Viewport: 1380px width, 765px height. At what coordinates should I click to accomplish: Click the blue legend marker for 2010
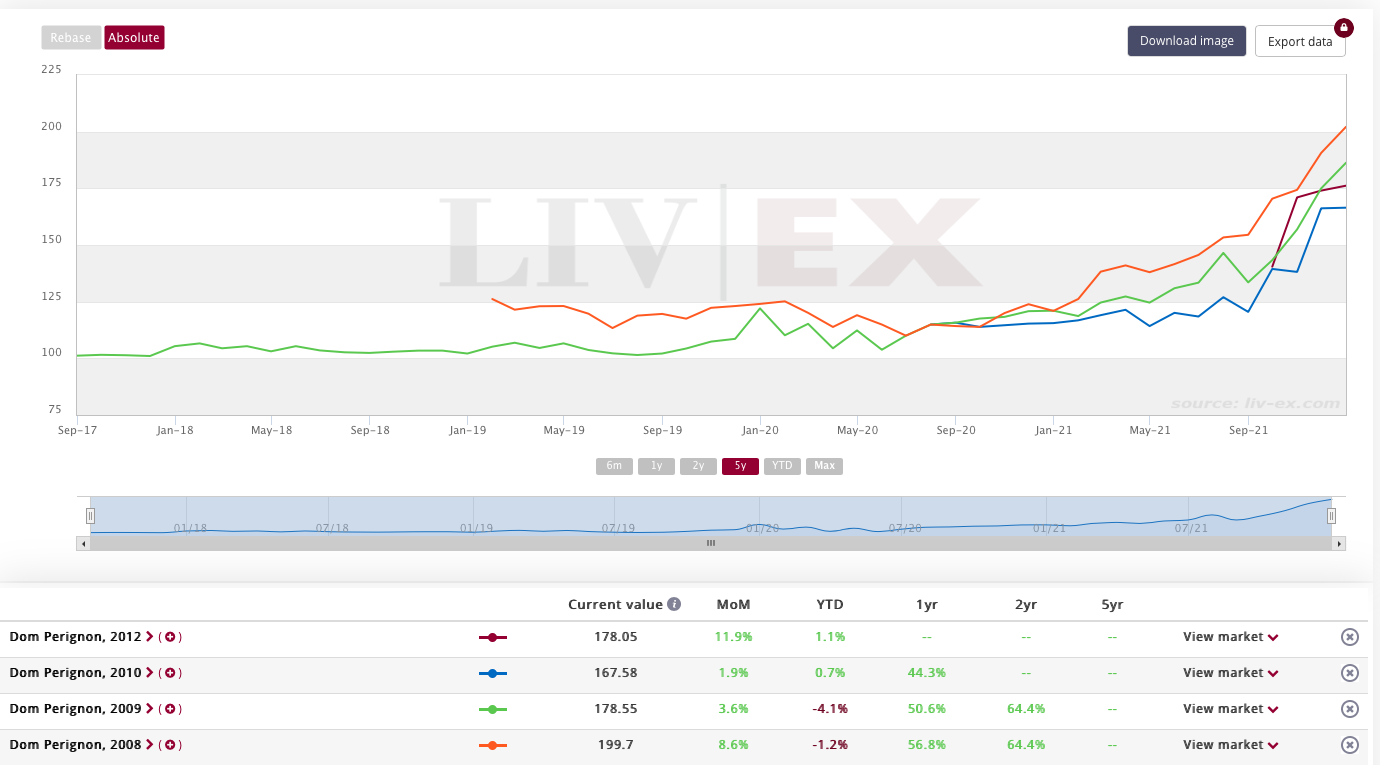493,673
